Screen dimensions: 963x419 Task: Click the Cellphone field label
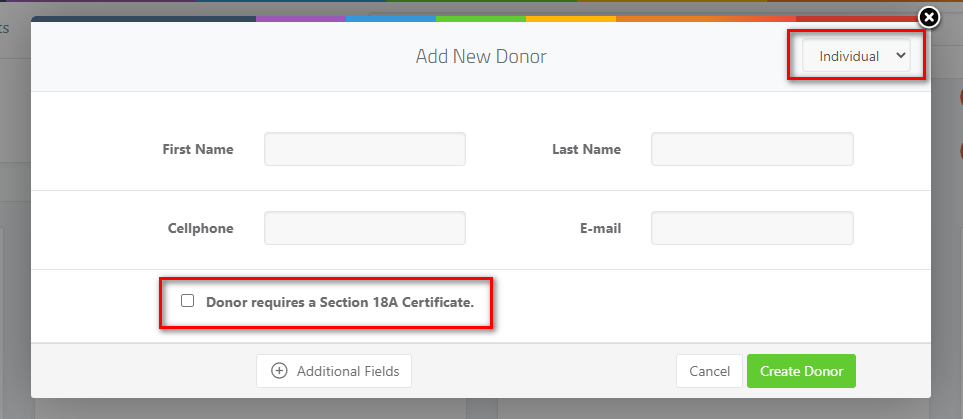(201, 229)
